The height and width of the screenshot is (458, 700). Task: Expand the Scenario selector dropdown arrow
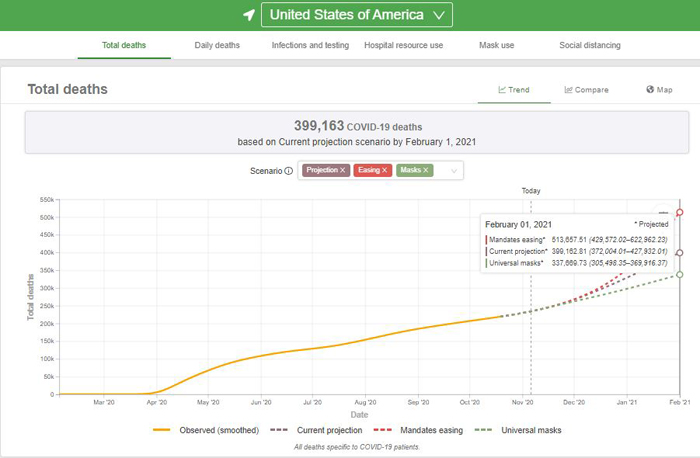tap(454, 171)
